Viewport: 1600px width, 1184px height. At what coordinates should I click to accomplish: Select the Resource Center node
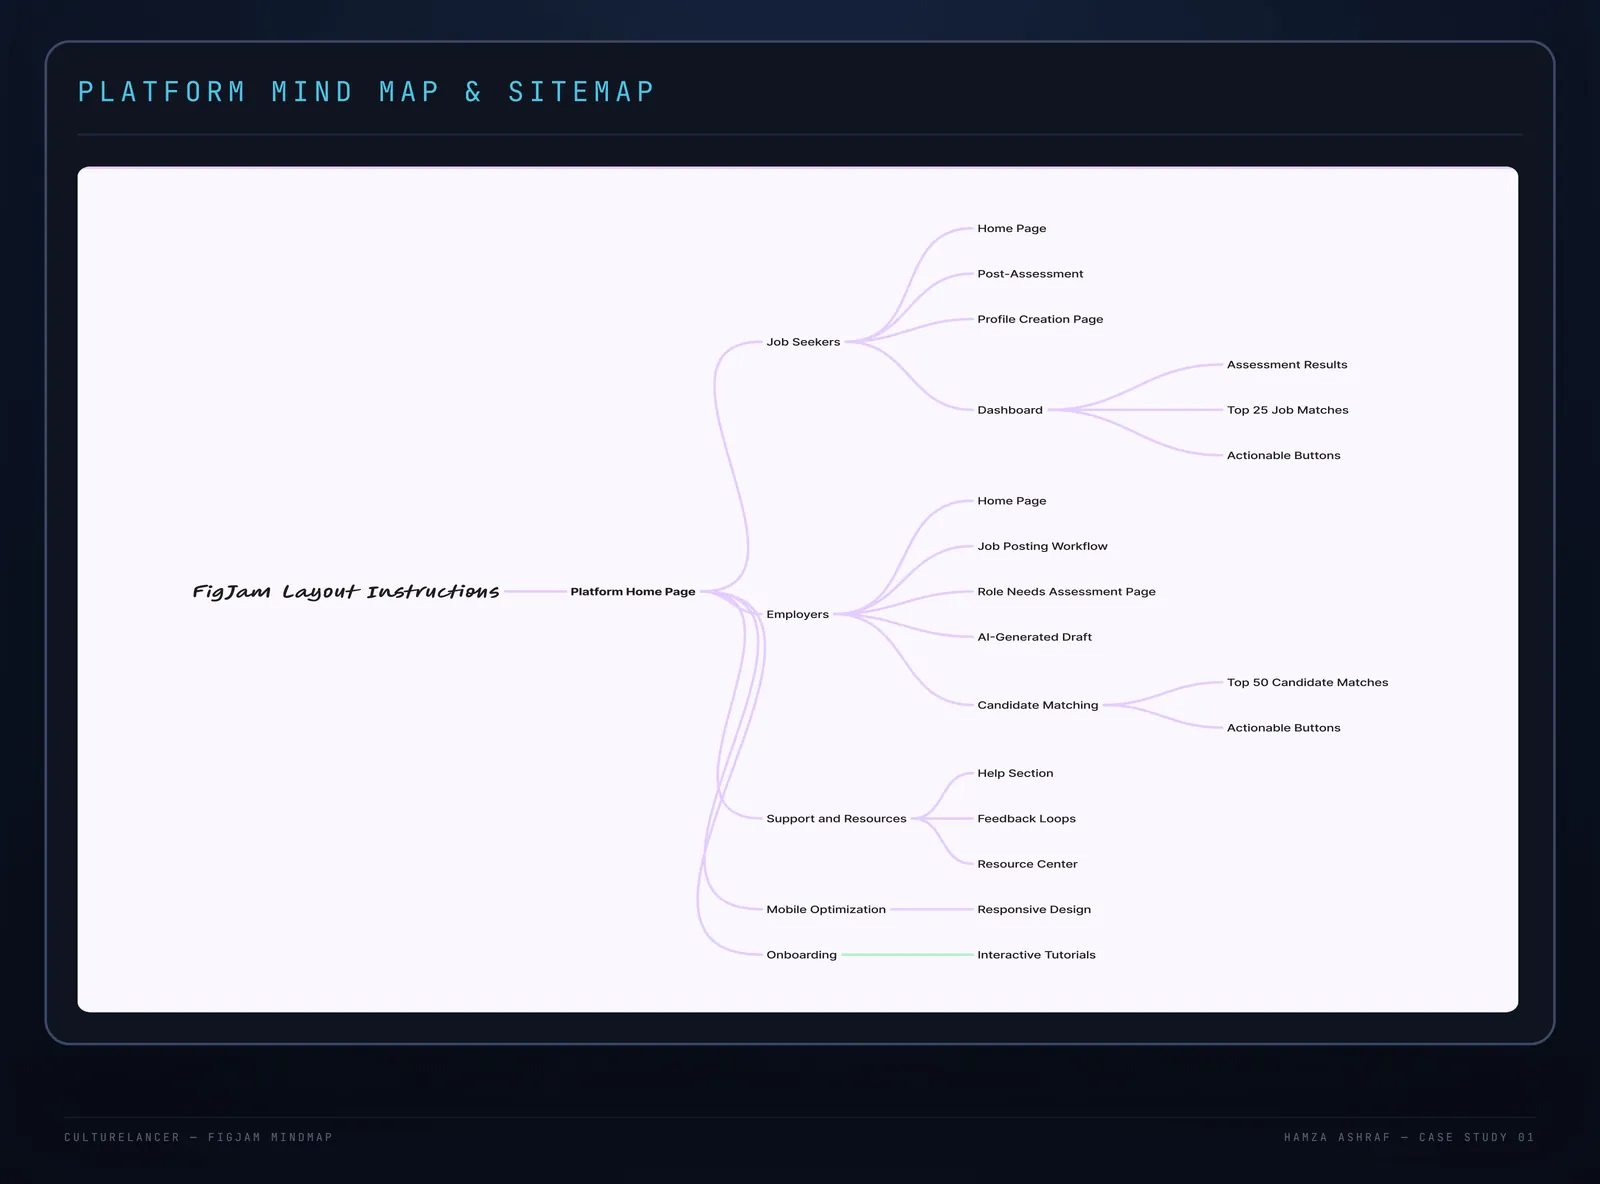click(1027, 864)
